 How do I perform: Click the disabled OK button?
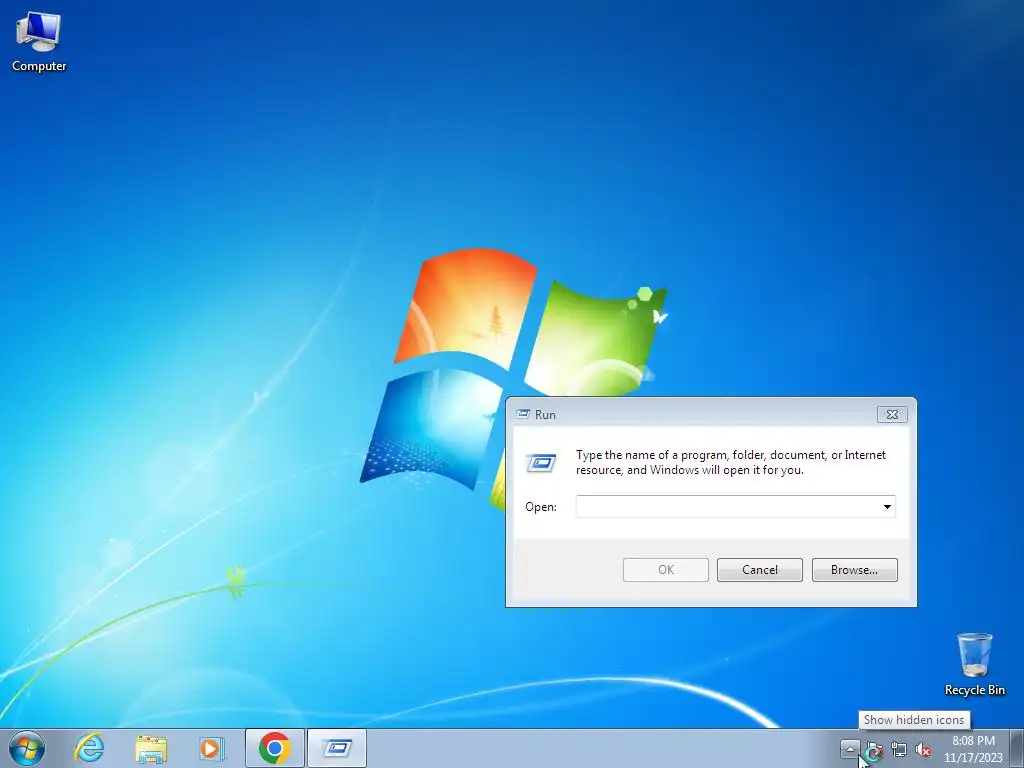click(x=665, y=569)
